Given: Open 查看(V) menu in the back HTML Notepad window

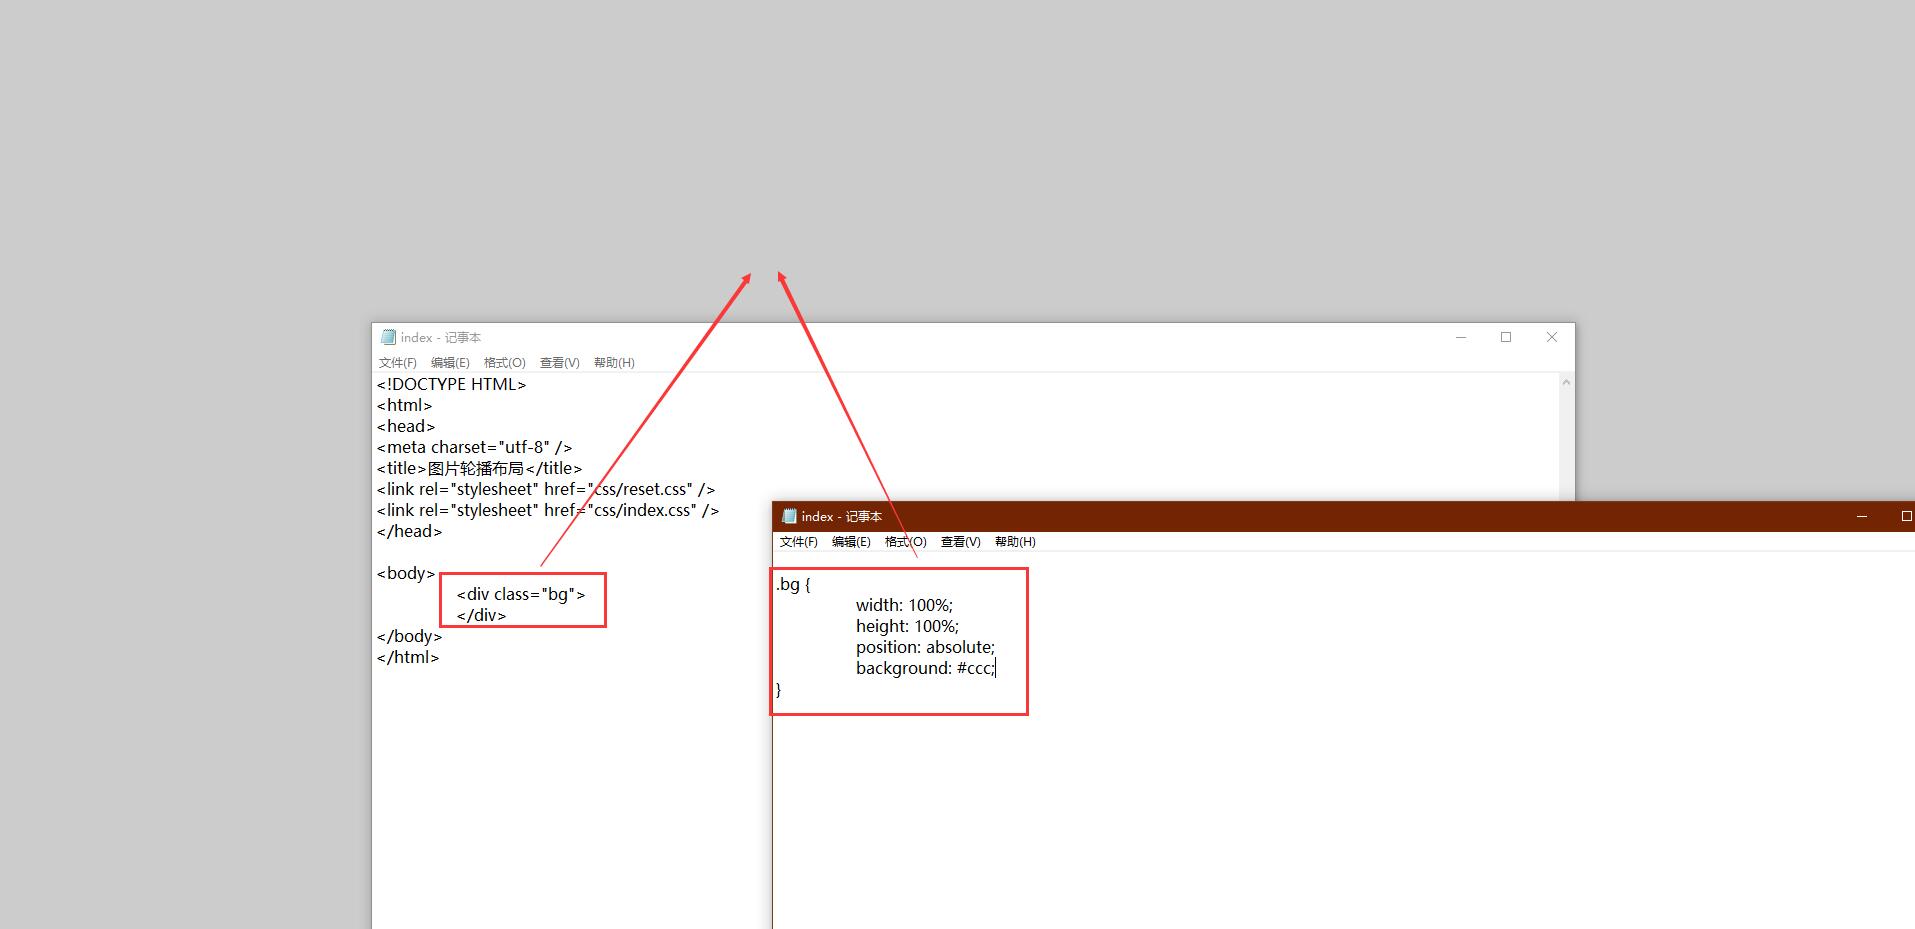Looking at the screenshot, I should coord(560,363).
